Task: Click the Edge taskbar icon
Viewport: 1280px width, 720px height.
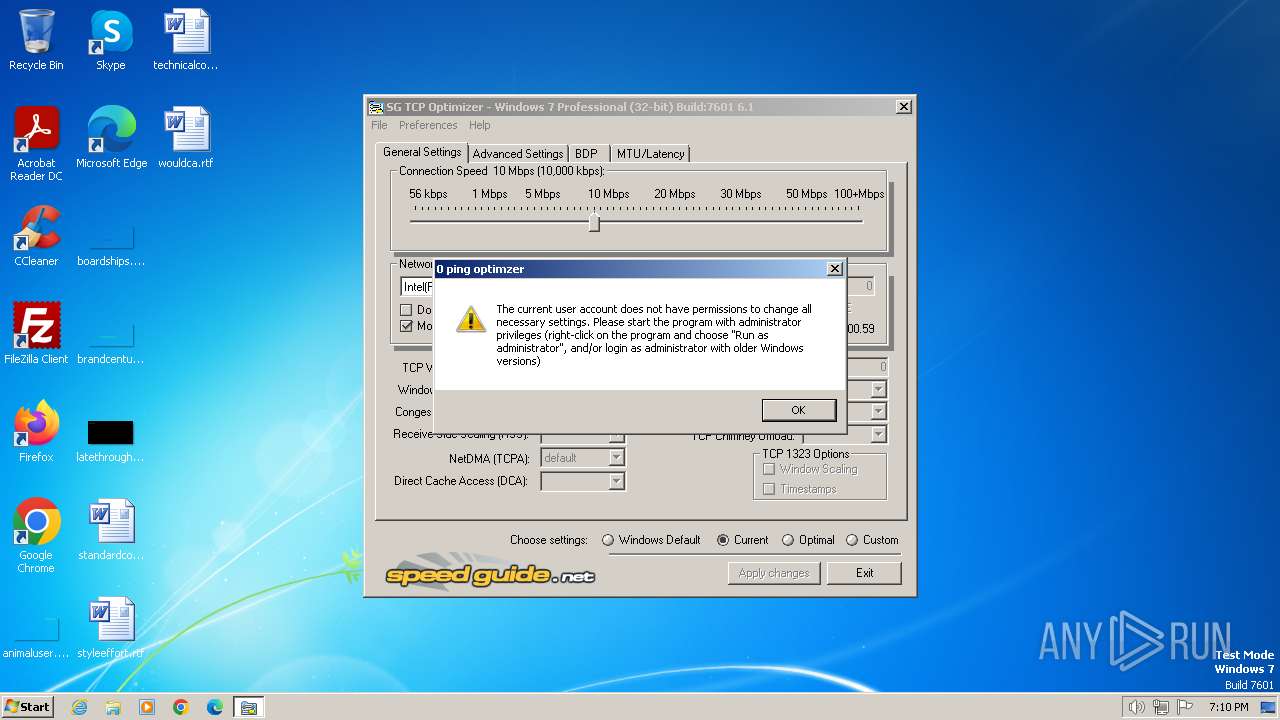Action: pos(215,707)
